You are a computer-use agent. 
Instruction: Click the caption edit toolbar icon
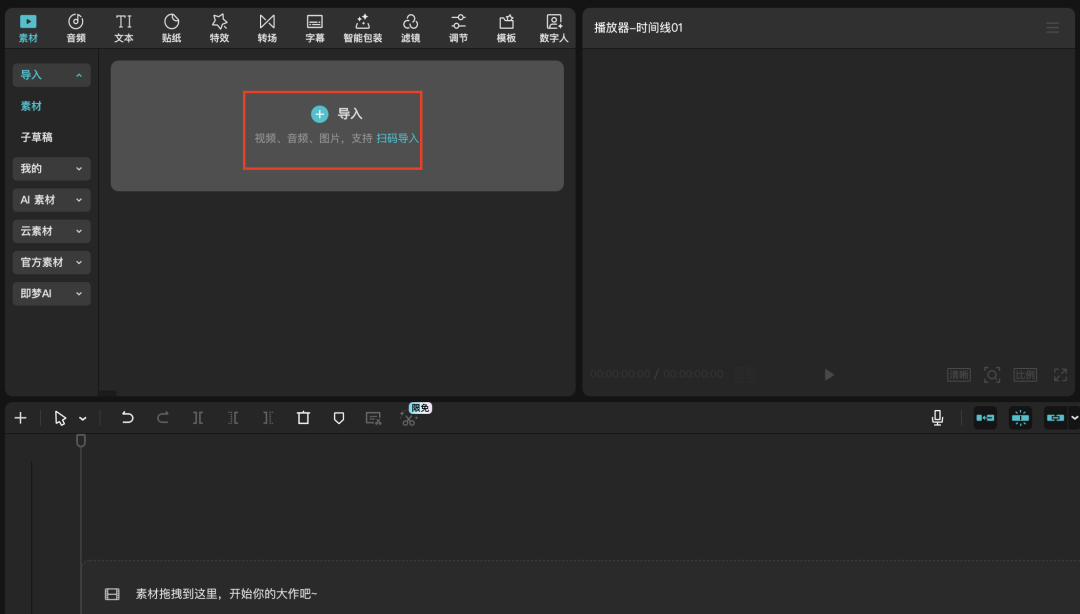coord(373,418)
